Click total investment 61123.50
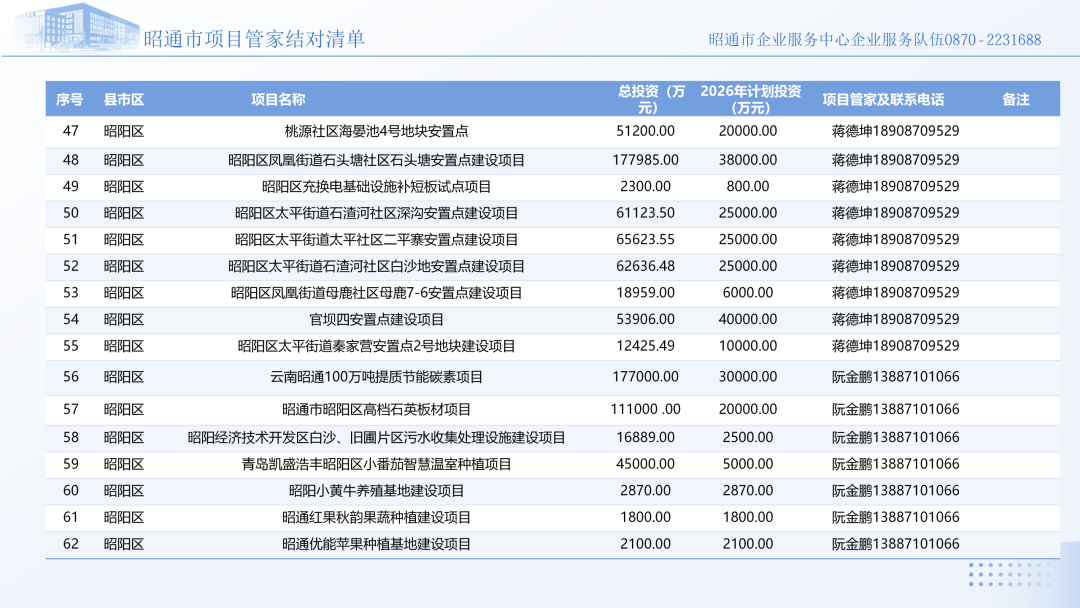The height and width of the screenshot is (608, 1080). [645, 213]
